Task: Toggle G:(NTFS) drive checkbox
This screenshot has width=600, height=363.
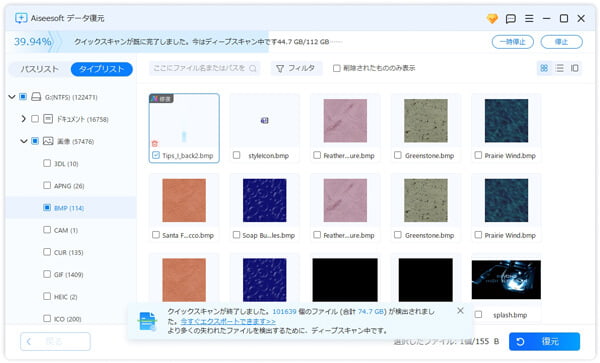Action: point(23,97)
